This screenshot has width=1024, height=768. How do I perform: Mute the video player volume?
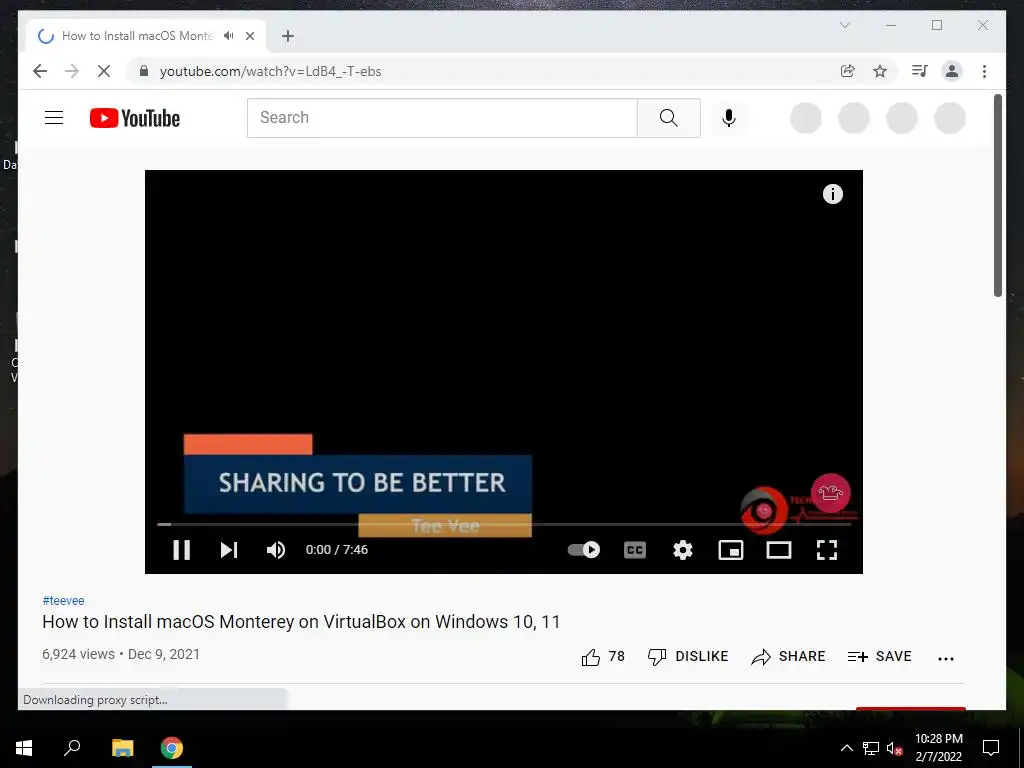(x=276, y=550)
